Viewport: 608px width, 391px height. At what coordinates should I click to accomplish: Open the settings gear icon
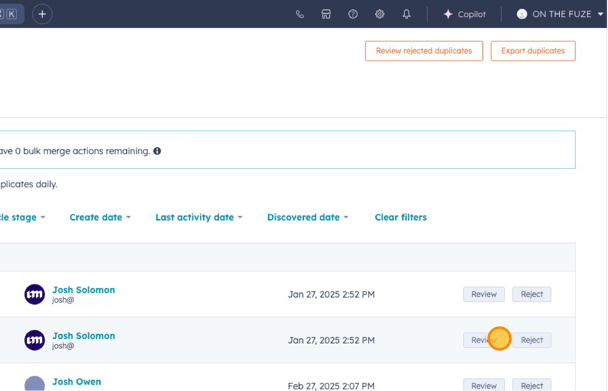(x=380, y=14)
